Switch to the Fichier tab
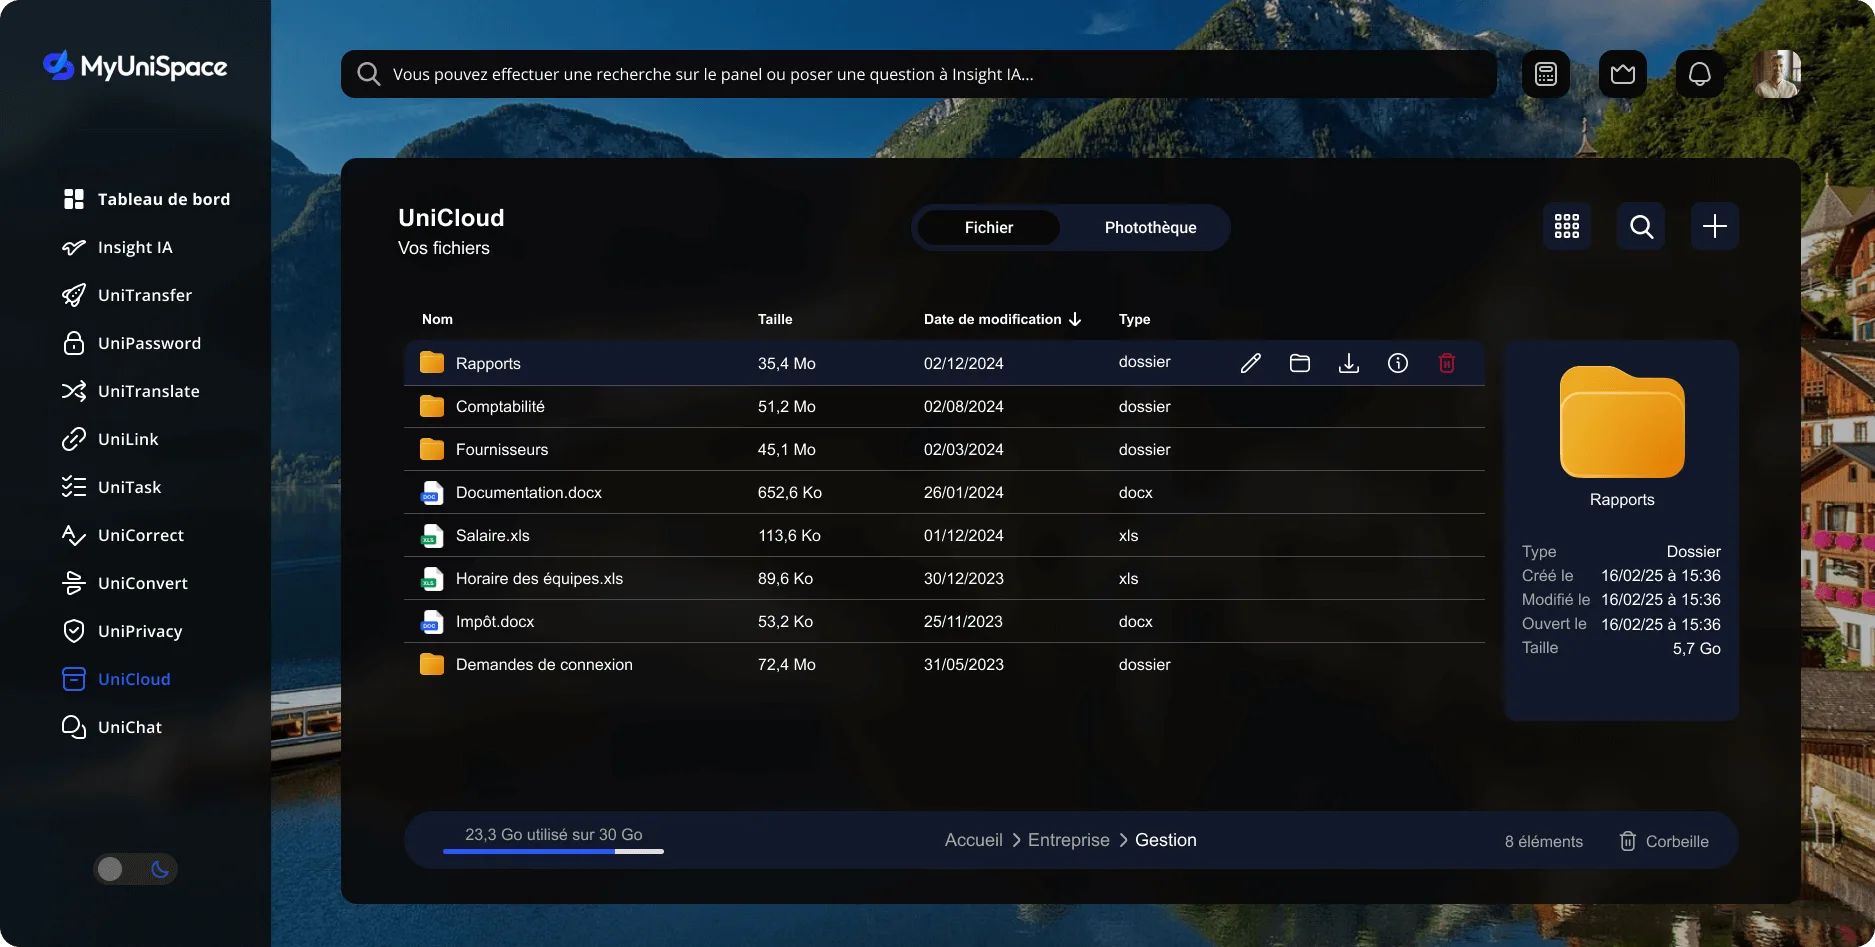Image resolution: width=1875 pixels, height=947 pixels. click(989, 228)
